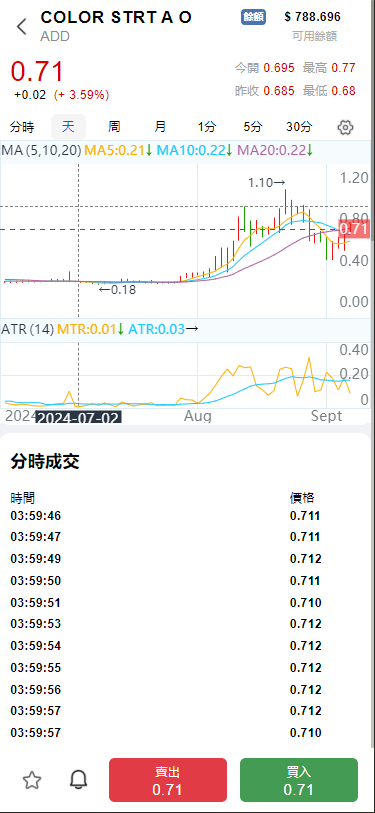Select the 月 monthly chart tab

[161, 127]
